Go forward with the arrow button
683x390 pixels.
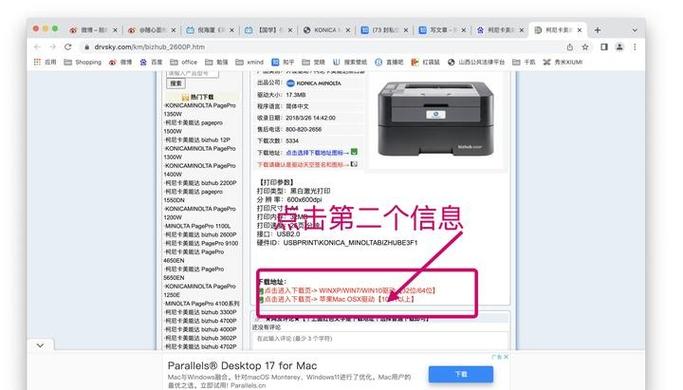point(53,47)
